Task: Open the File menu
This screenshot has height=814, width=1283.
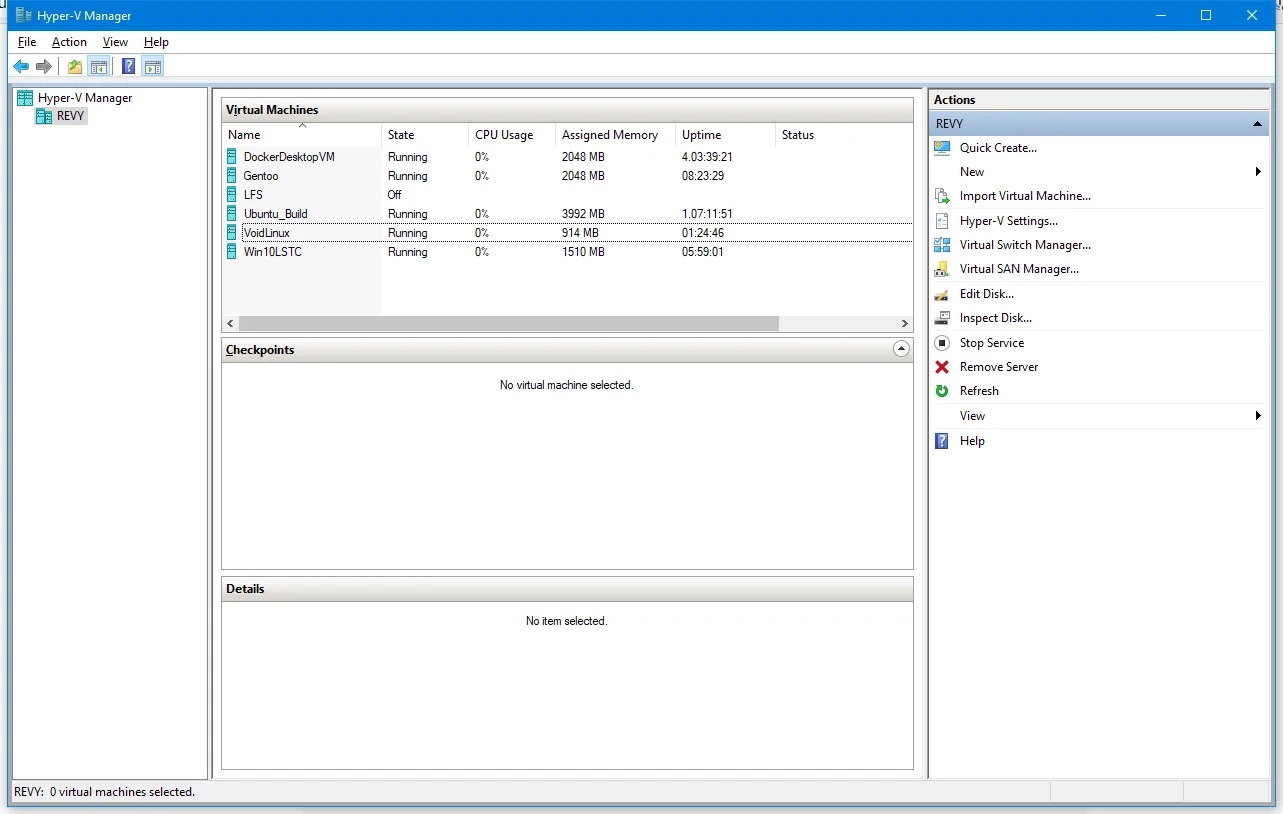Action: (x=27, y=42)
